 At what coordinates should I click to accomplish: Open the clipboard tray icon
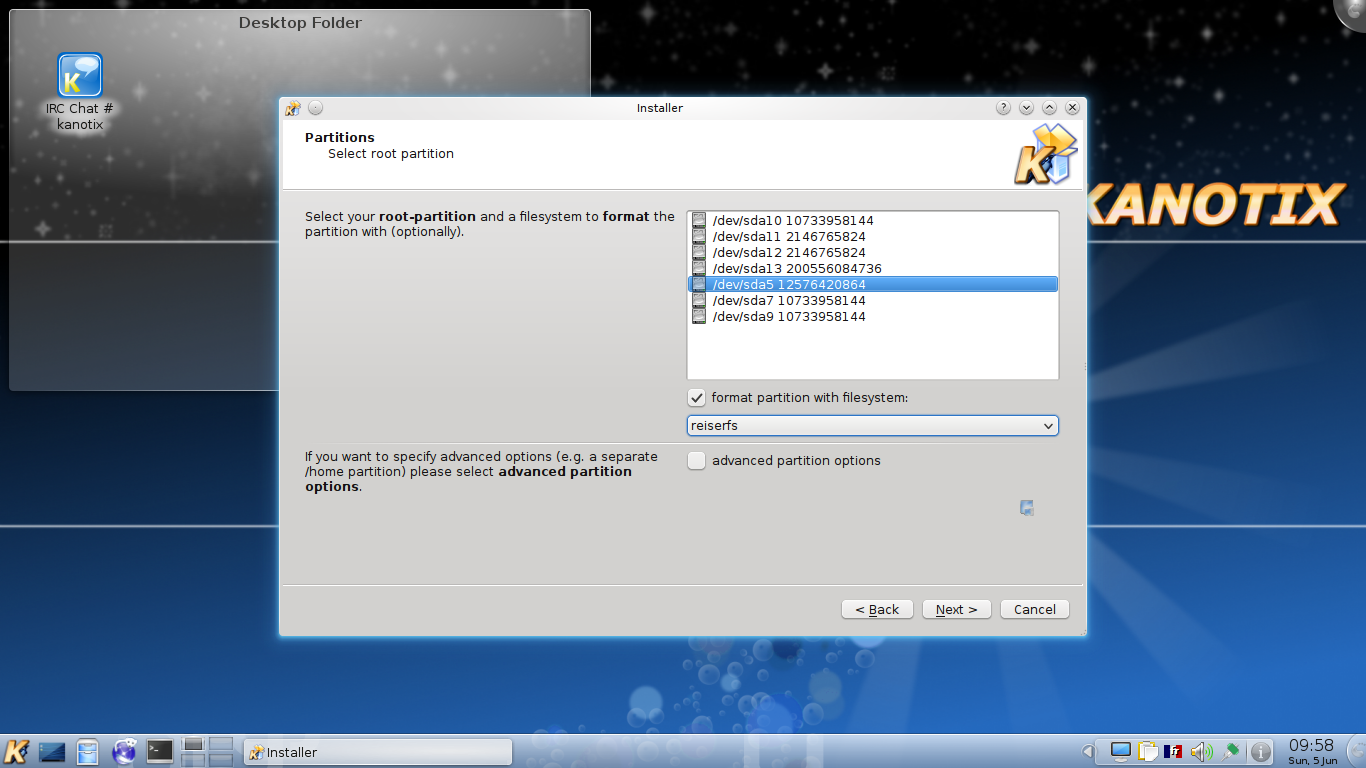click(1147, 751)
